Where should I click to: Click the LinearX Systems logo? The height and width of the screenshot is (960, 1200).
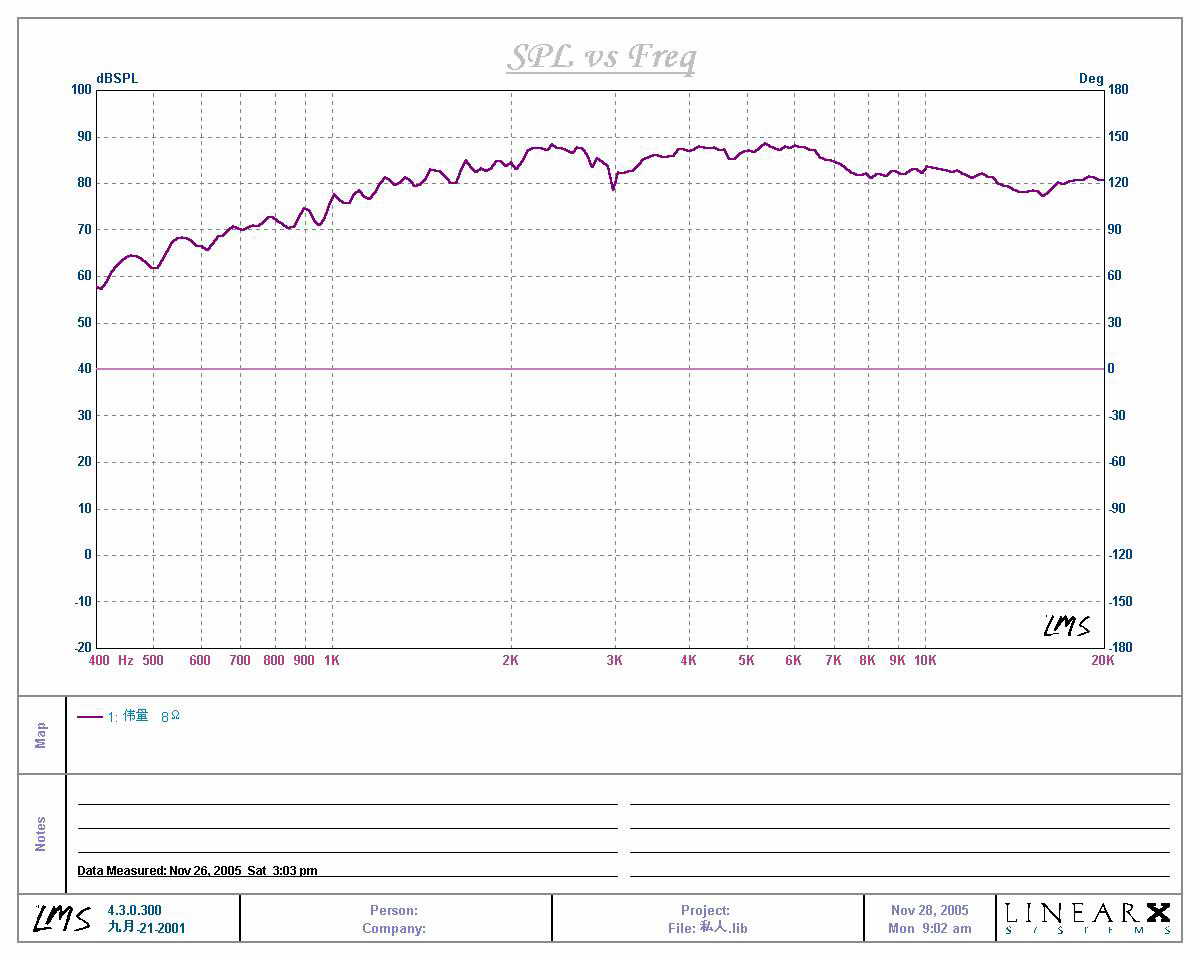point(1087,918)
